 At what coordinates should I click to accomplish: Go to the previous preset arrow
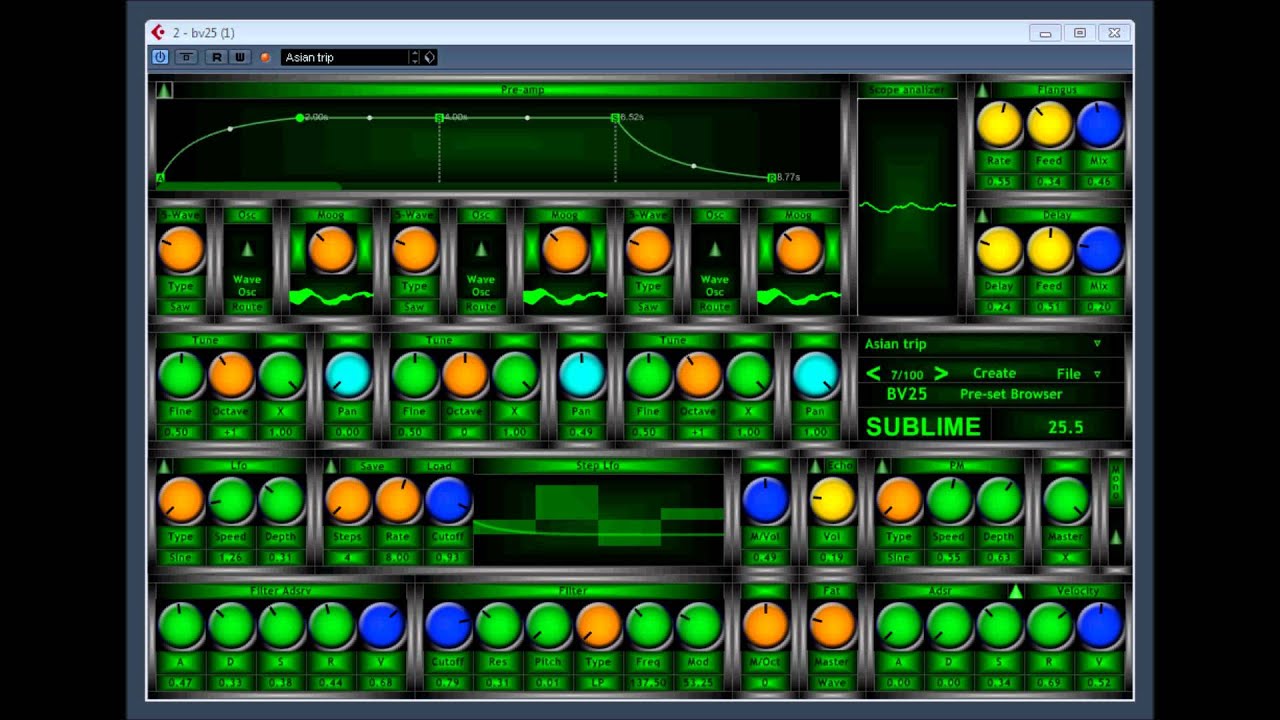[873, 374]
